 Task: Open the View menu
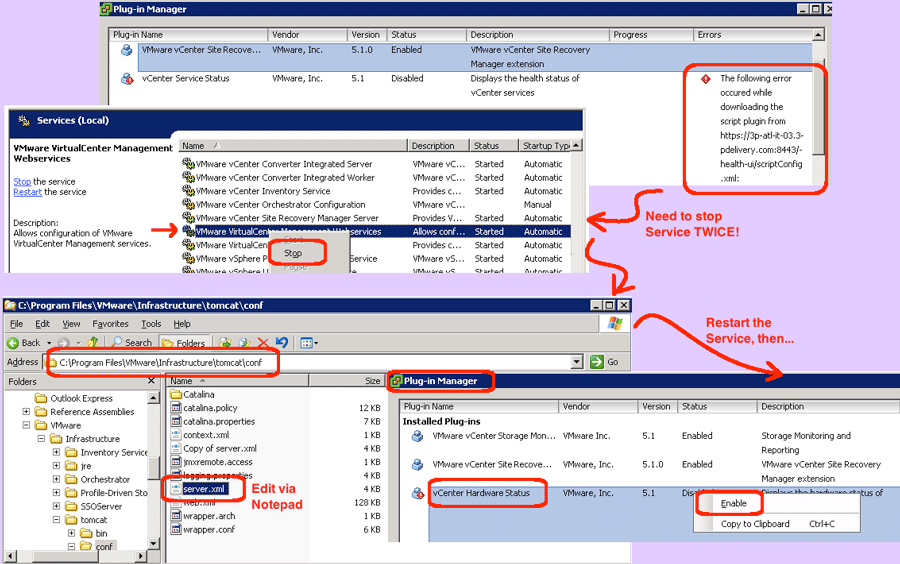click(71, 324)
